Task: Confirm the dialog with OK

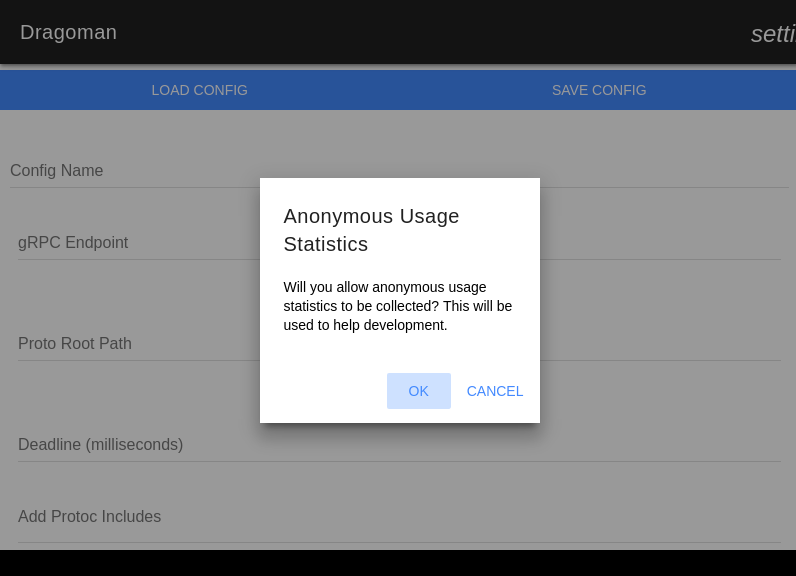Action: pyautogui.click(x=418, y=391)
